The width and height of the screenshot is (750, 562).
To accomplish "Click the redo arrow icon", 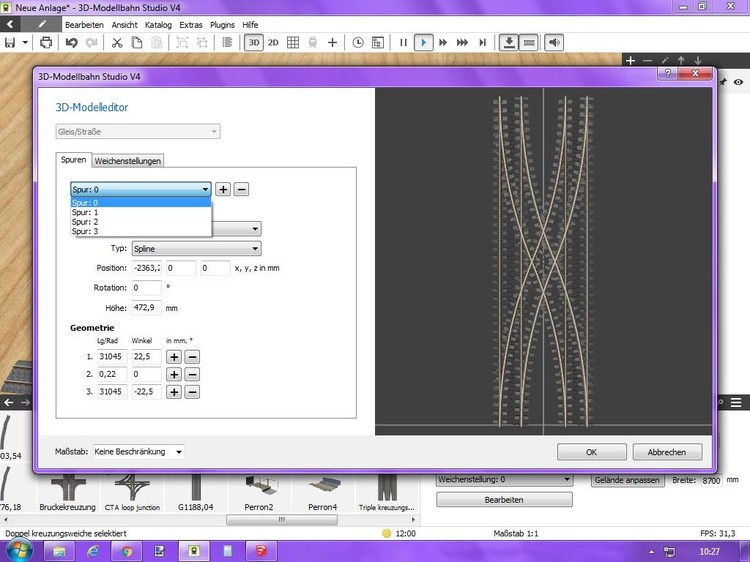I will coord(91,43).
